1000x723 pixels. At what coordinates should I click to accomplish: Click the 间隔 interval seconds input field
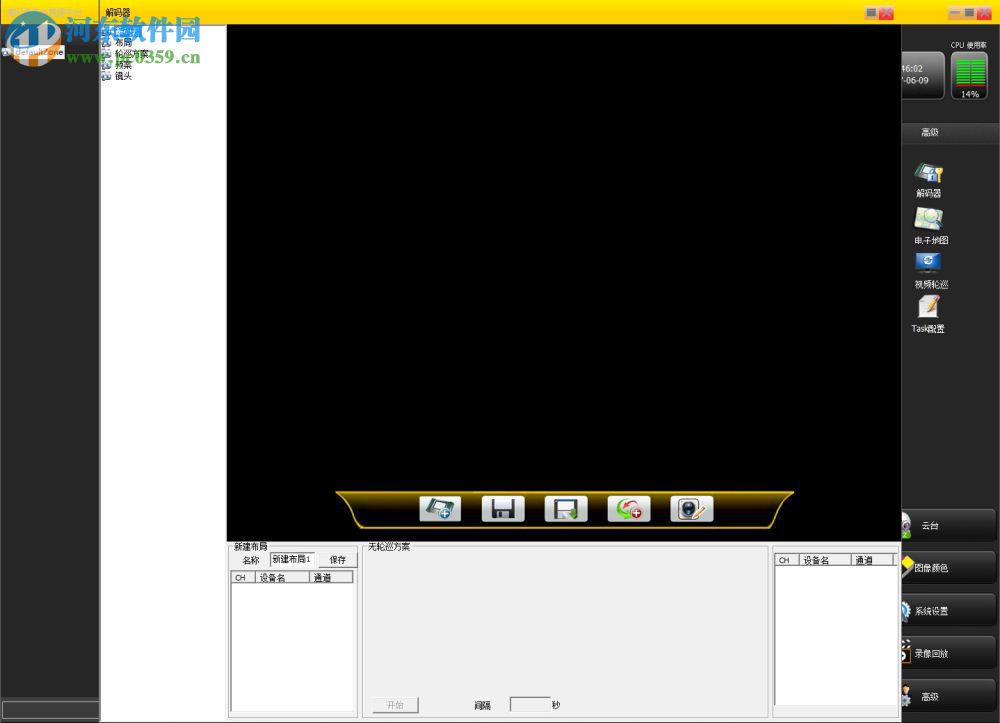[530, 705]
